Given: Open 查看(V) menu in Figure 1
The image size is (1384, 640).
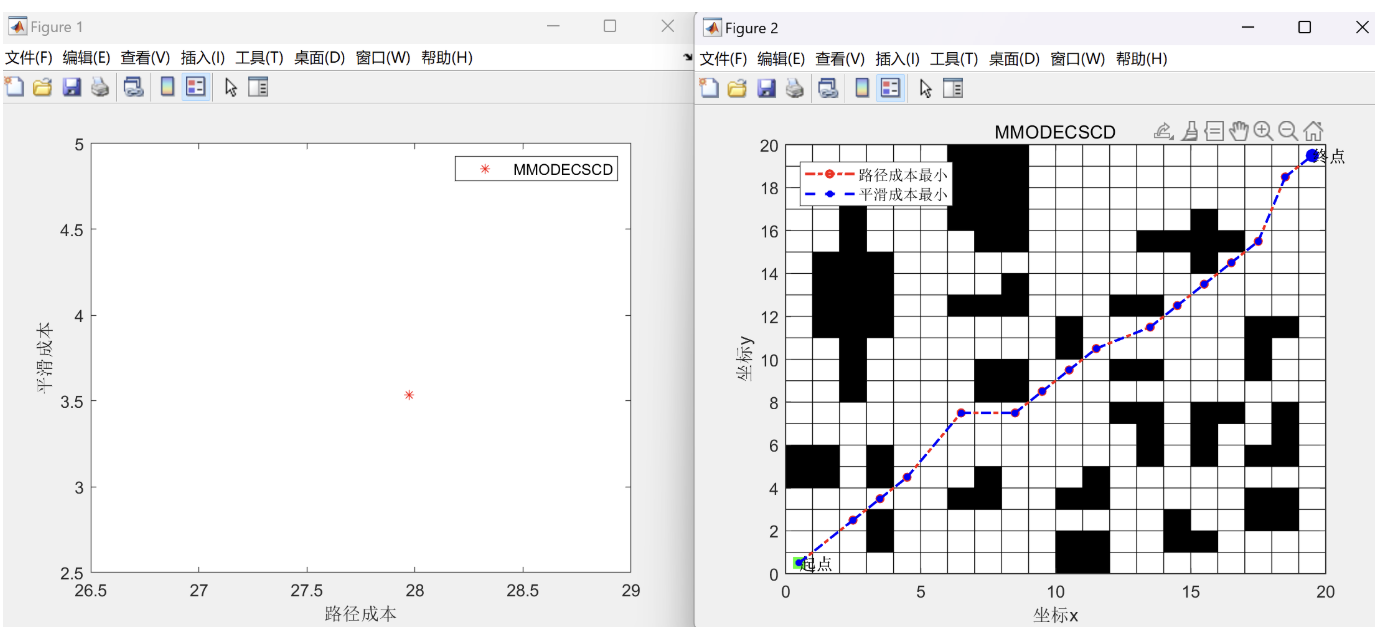Looking at the screenshot, I should pos(146,58).
